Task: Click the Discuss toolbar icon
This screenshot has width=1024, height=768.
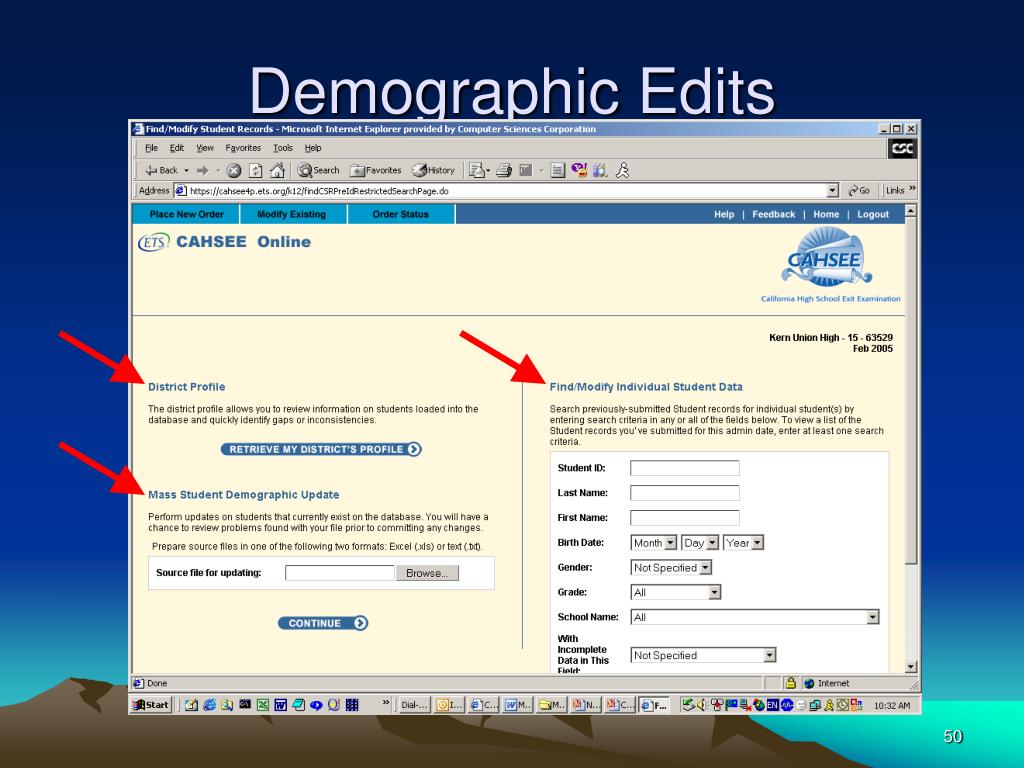Action: tap(557, 170)
